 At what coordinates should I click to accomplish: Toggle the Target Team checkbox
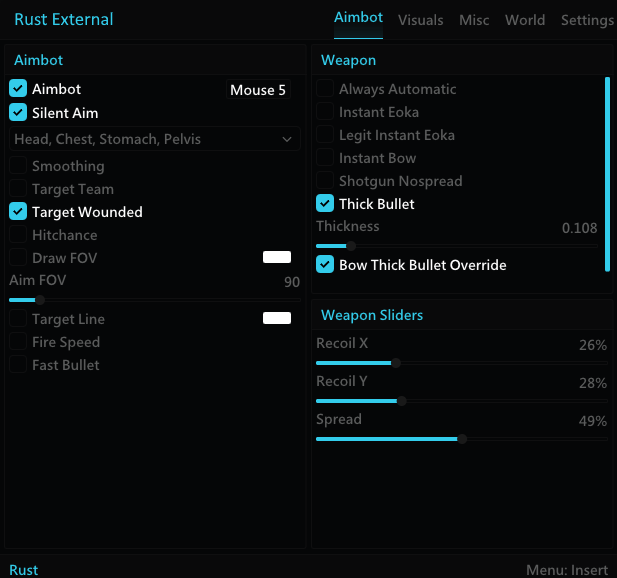(18, 188)
